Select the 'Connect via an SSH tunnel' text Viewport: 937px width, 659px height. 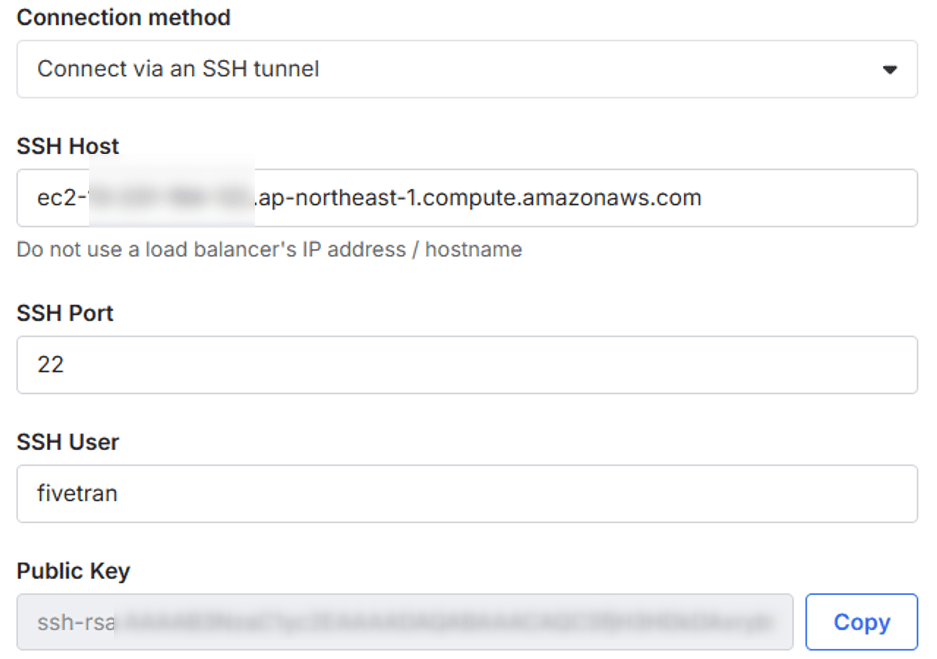pyautogui.click(x=178, y=69)
